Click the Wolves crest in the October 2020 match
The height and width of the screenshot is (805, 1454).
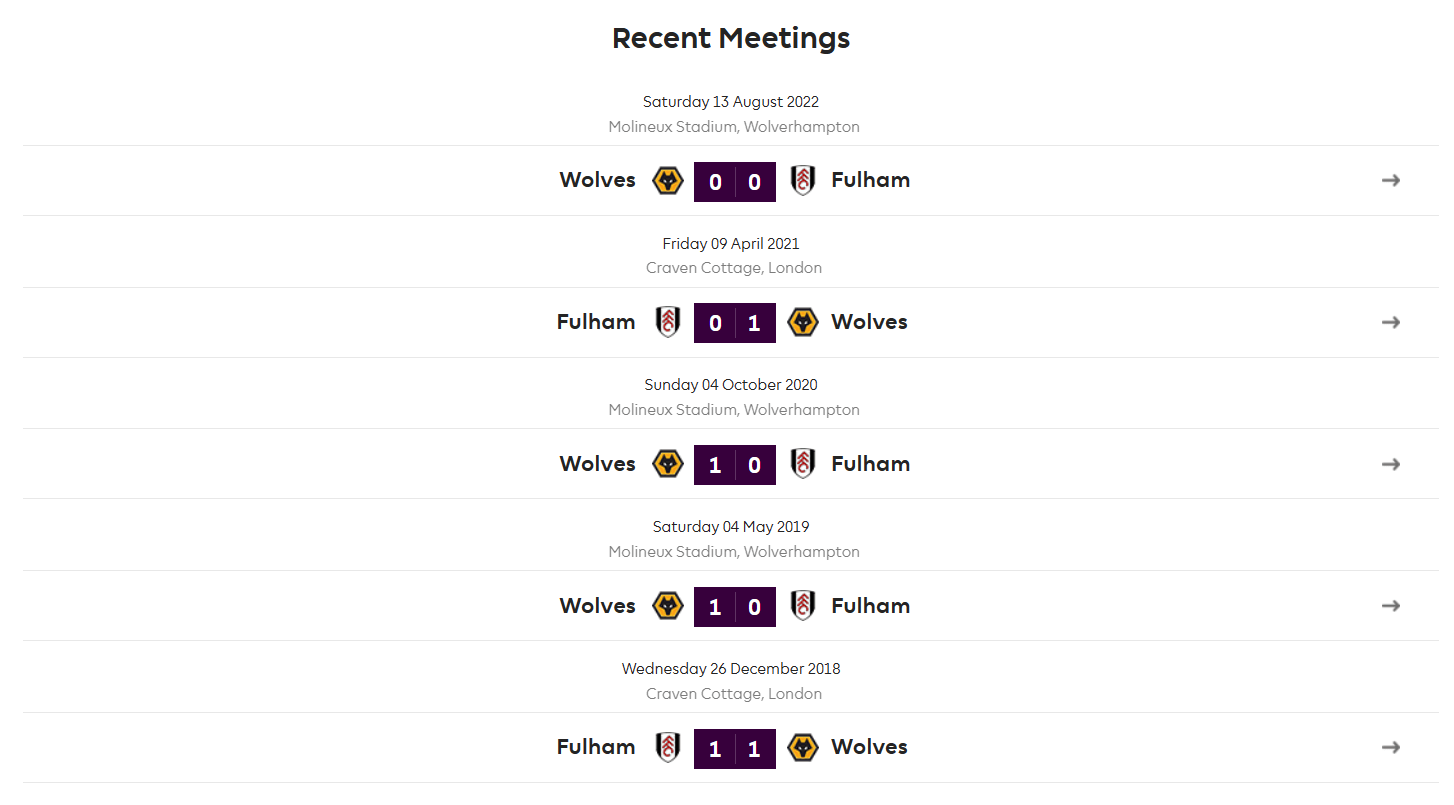point(667,464)
